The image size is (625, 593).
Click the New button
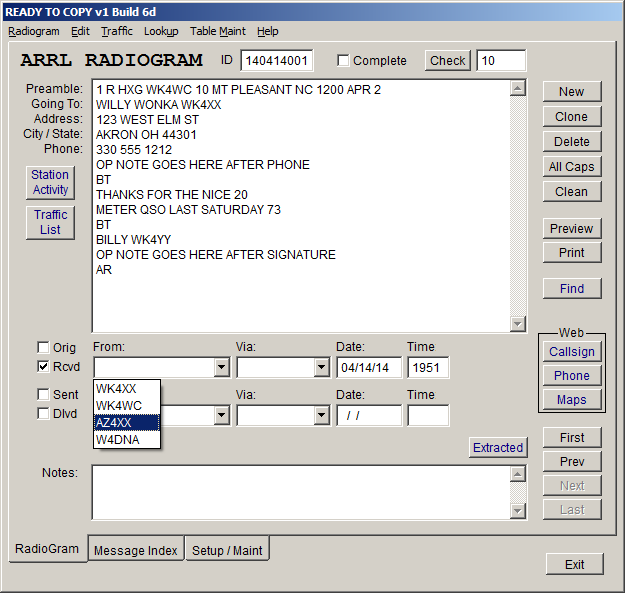click(x=572, y=92)
